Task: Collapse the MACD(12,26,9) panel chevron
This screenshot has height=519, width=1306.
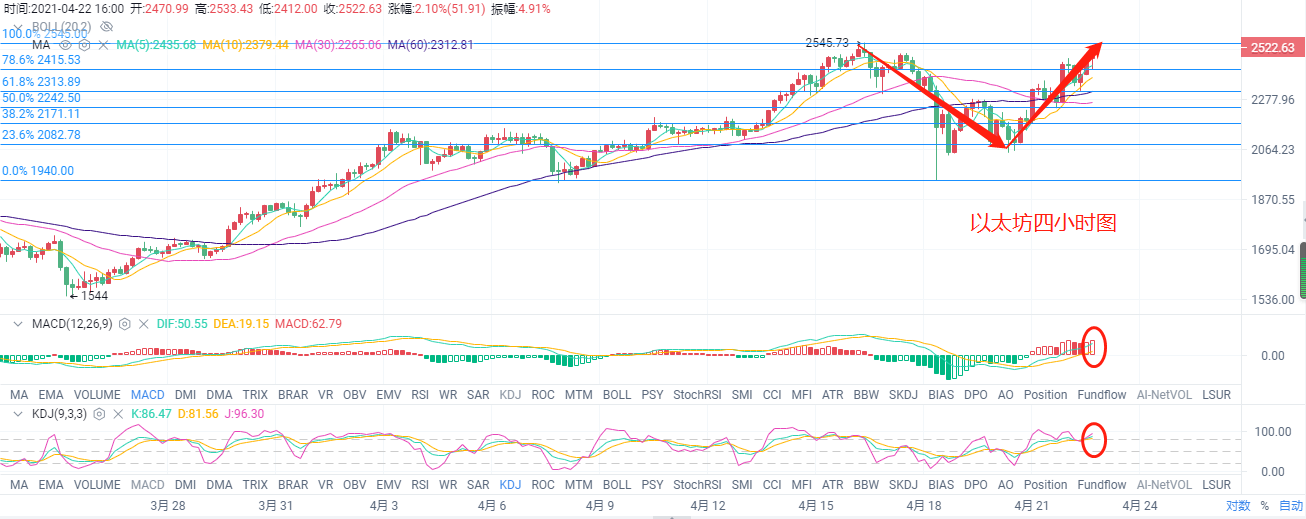Action: [17, 324]
